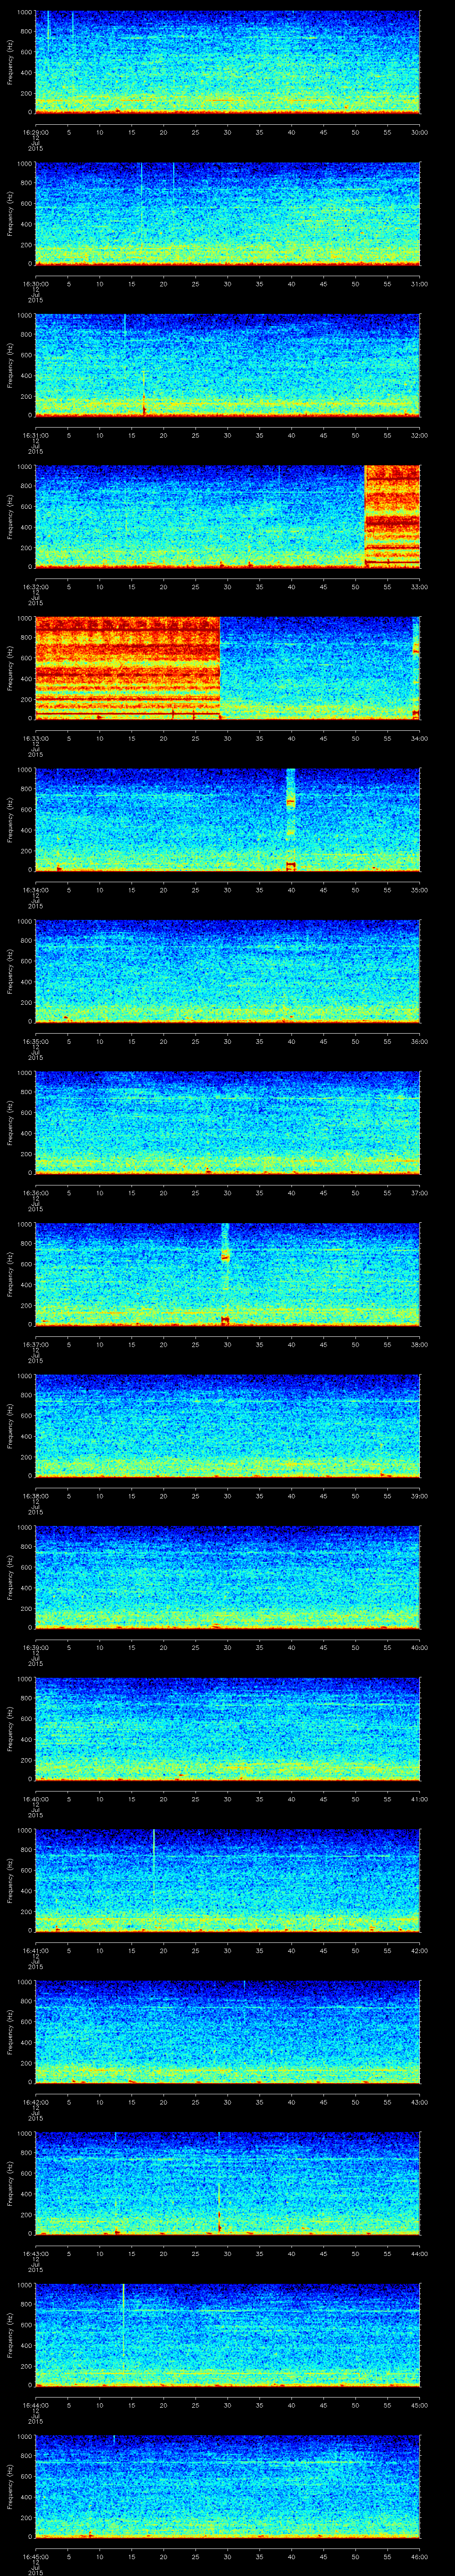Click the 16:32:00 start time label

(35, 586)
